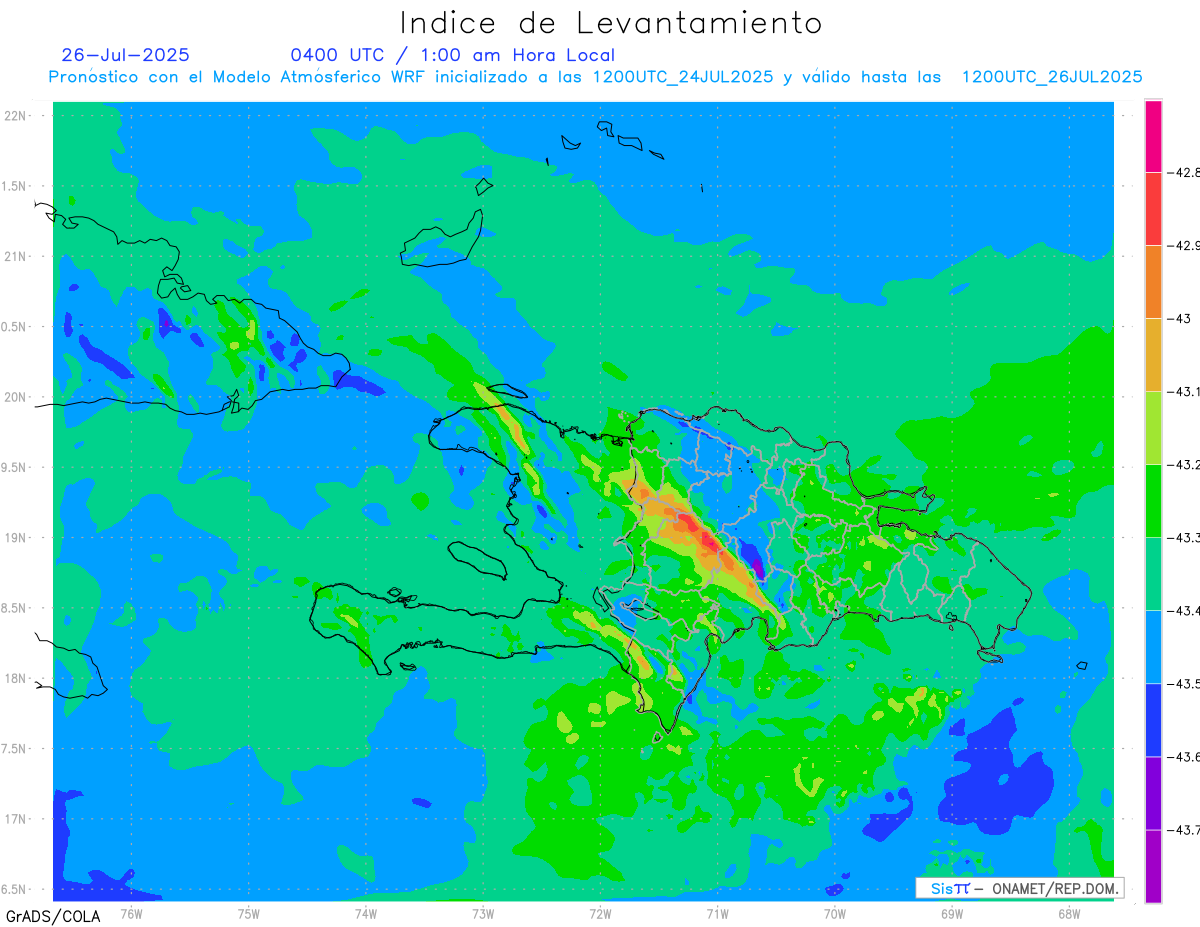Select the violet swatch at the bottom of the legend
This screenshot has height=927, width=1200.
pos(1153,866)
